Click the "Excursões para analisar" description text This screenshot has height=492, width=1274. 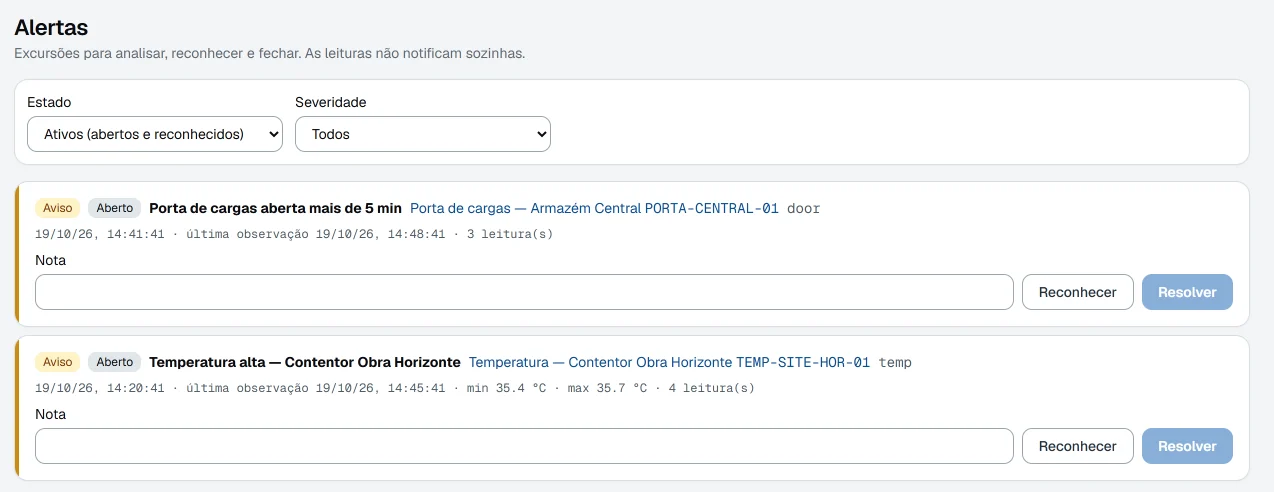click(270, 53)
